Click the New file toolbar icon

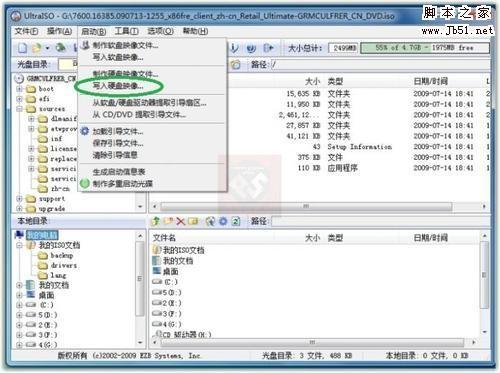click(x=22, y=48)
